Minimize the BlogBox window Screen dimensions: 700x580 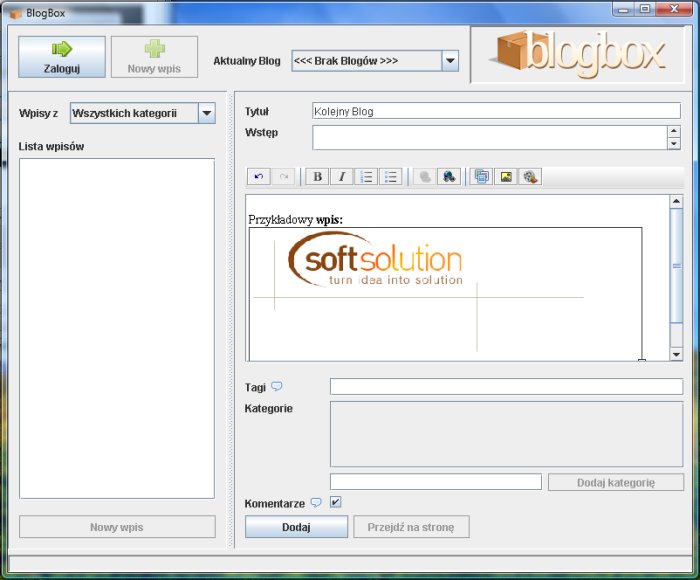[624, 9]
